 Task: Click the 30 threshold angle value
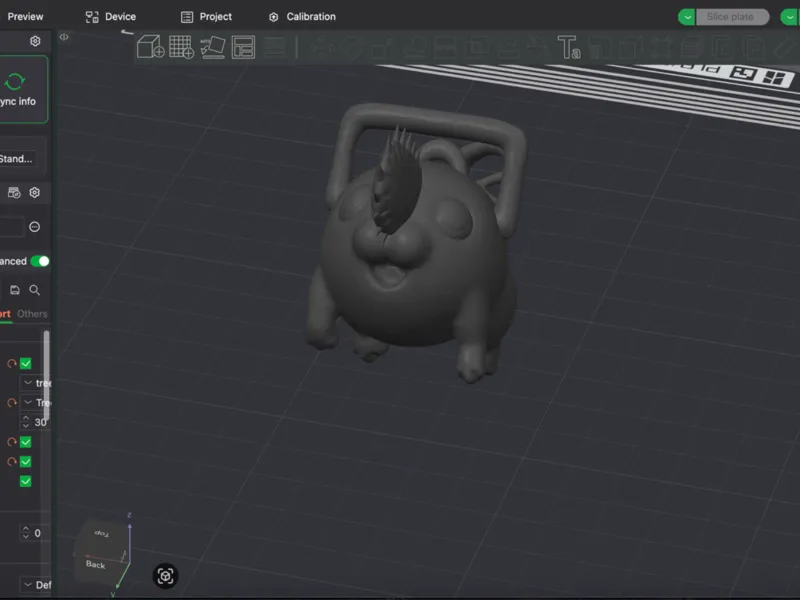(x=40, y=422)
